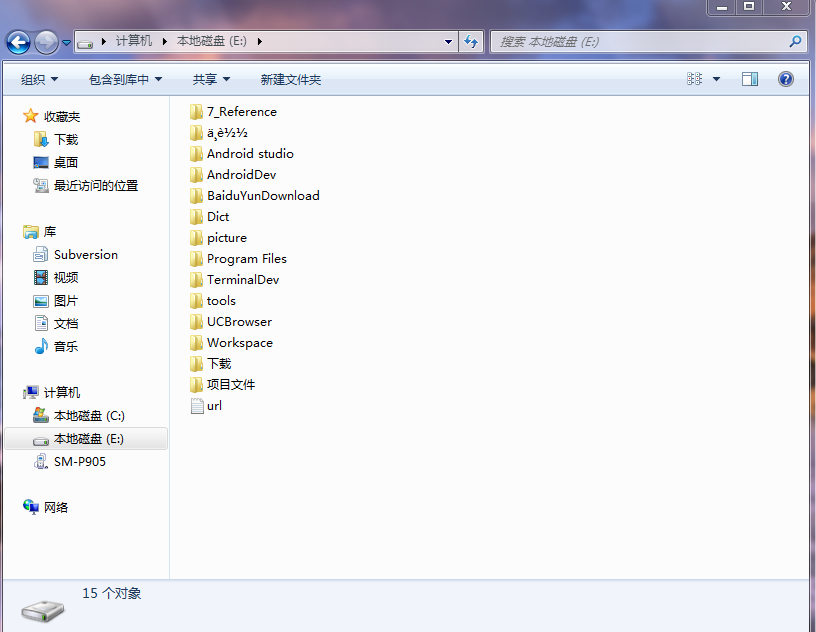Open the 共享 menu
The height and width of the screenshot is (632, 816).
click(x=211, y=80)
